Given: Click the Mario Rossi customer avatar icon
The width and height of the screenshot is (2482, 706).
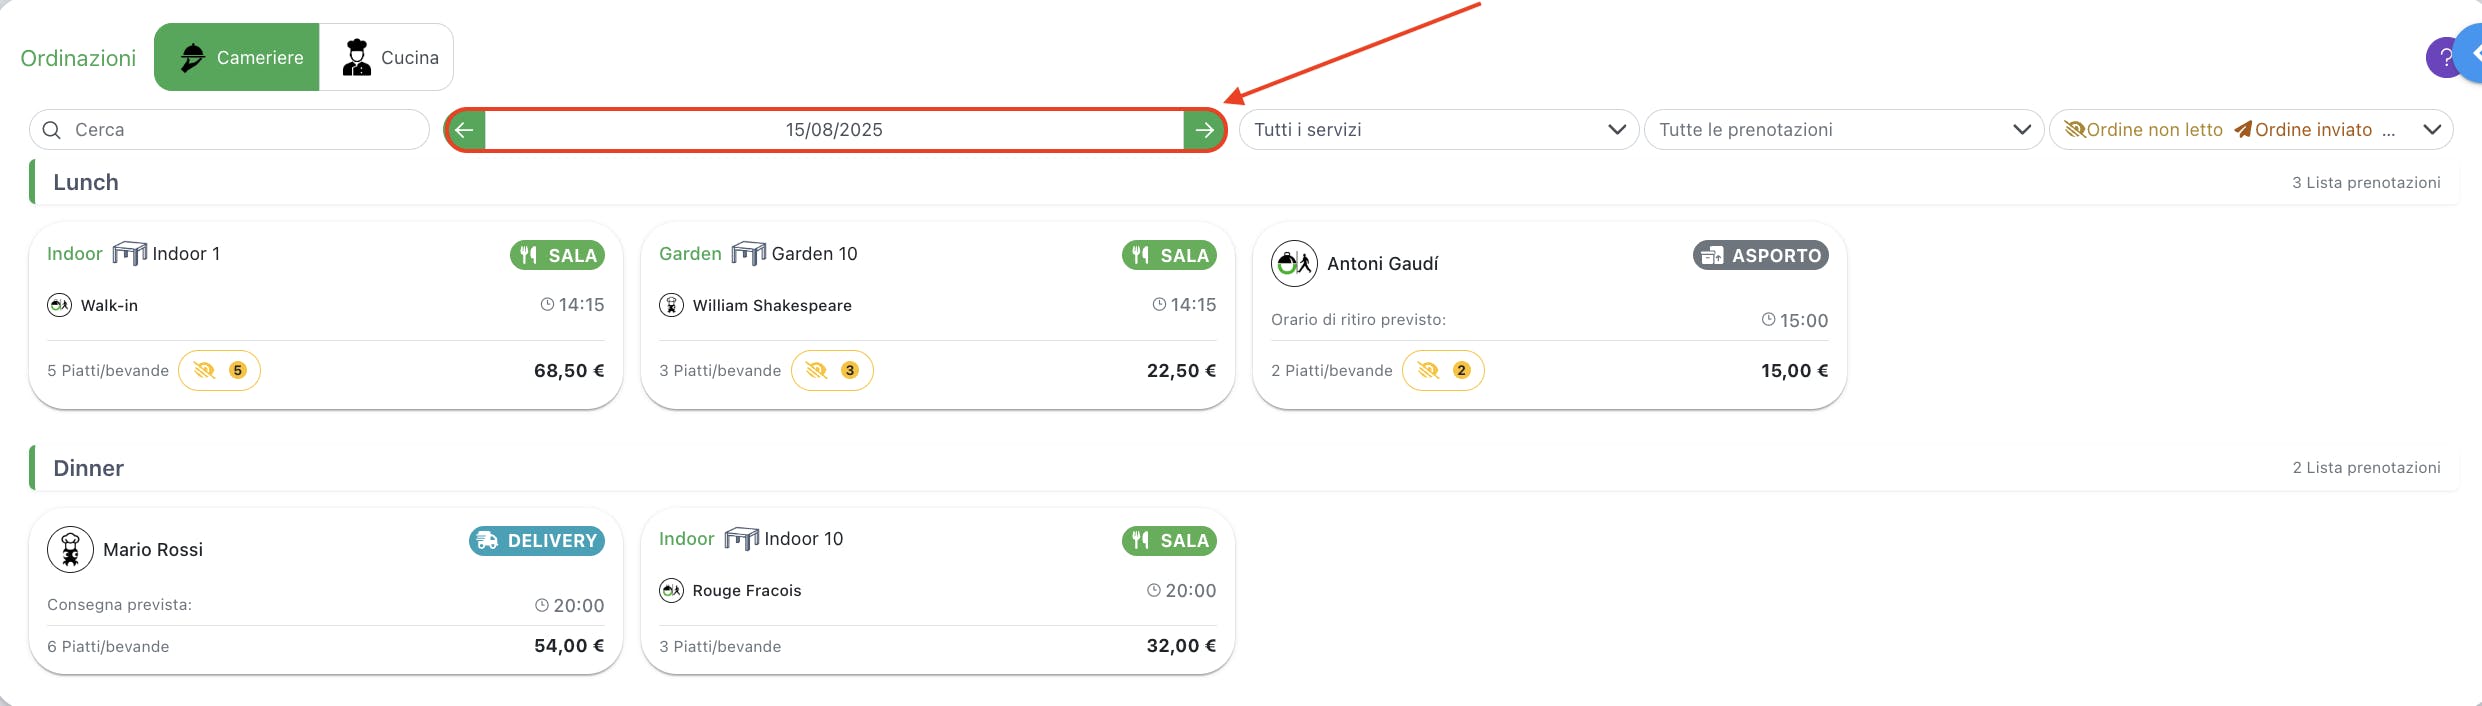Looking at the screenshot, I should 70,549.
